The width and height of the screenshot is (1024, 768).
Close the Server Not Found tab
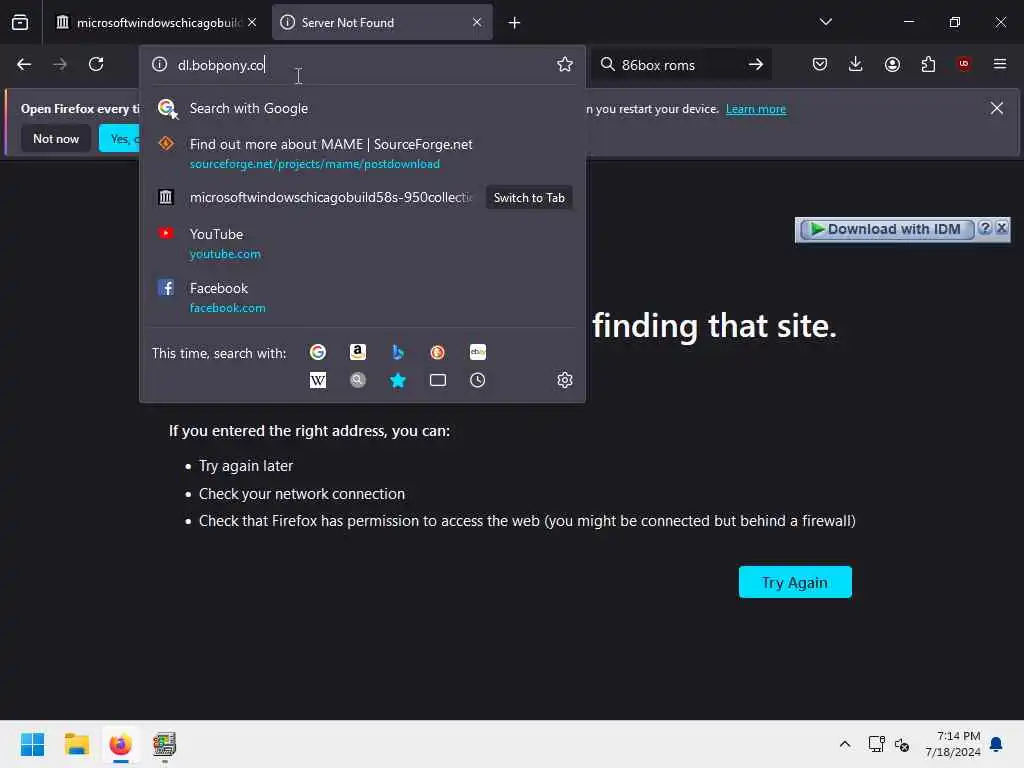tap(477, 22)
